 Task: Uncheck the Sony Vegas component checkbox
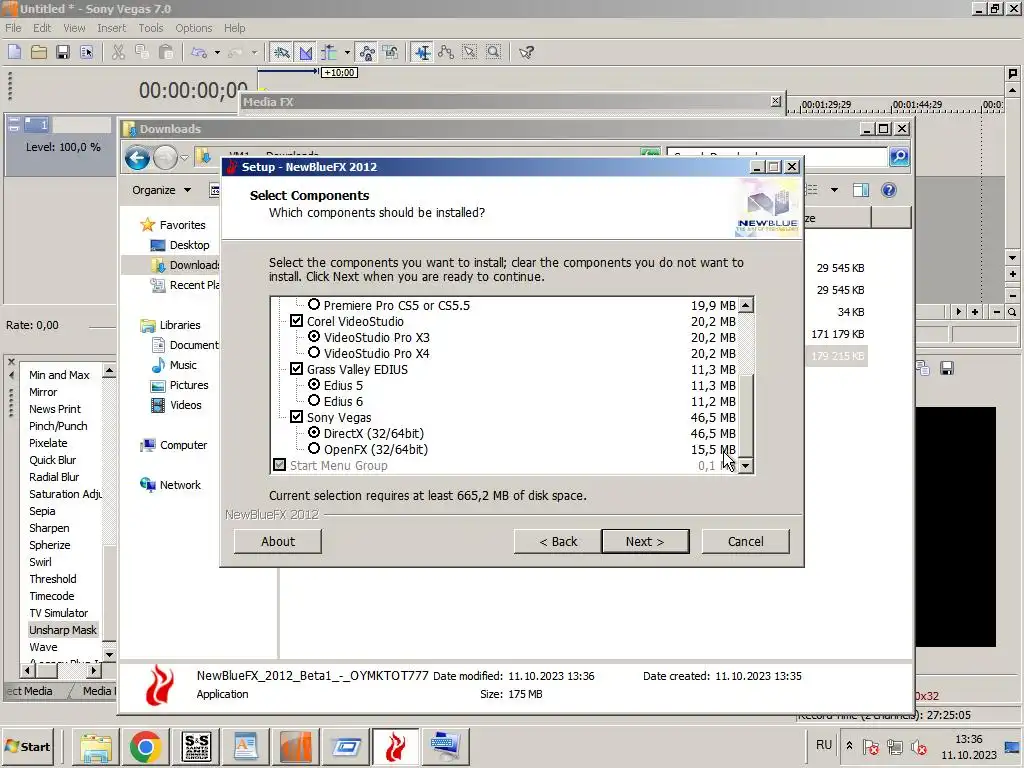[296, 417]
